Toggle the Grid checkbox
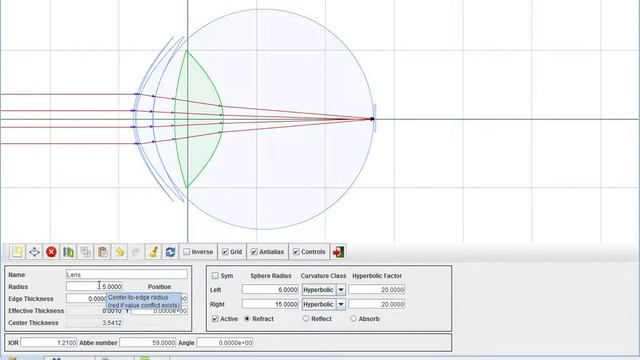 click(225, 252)
